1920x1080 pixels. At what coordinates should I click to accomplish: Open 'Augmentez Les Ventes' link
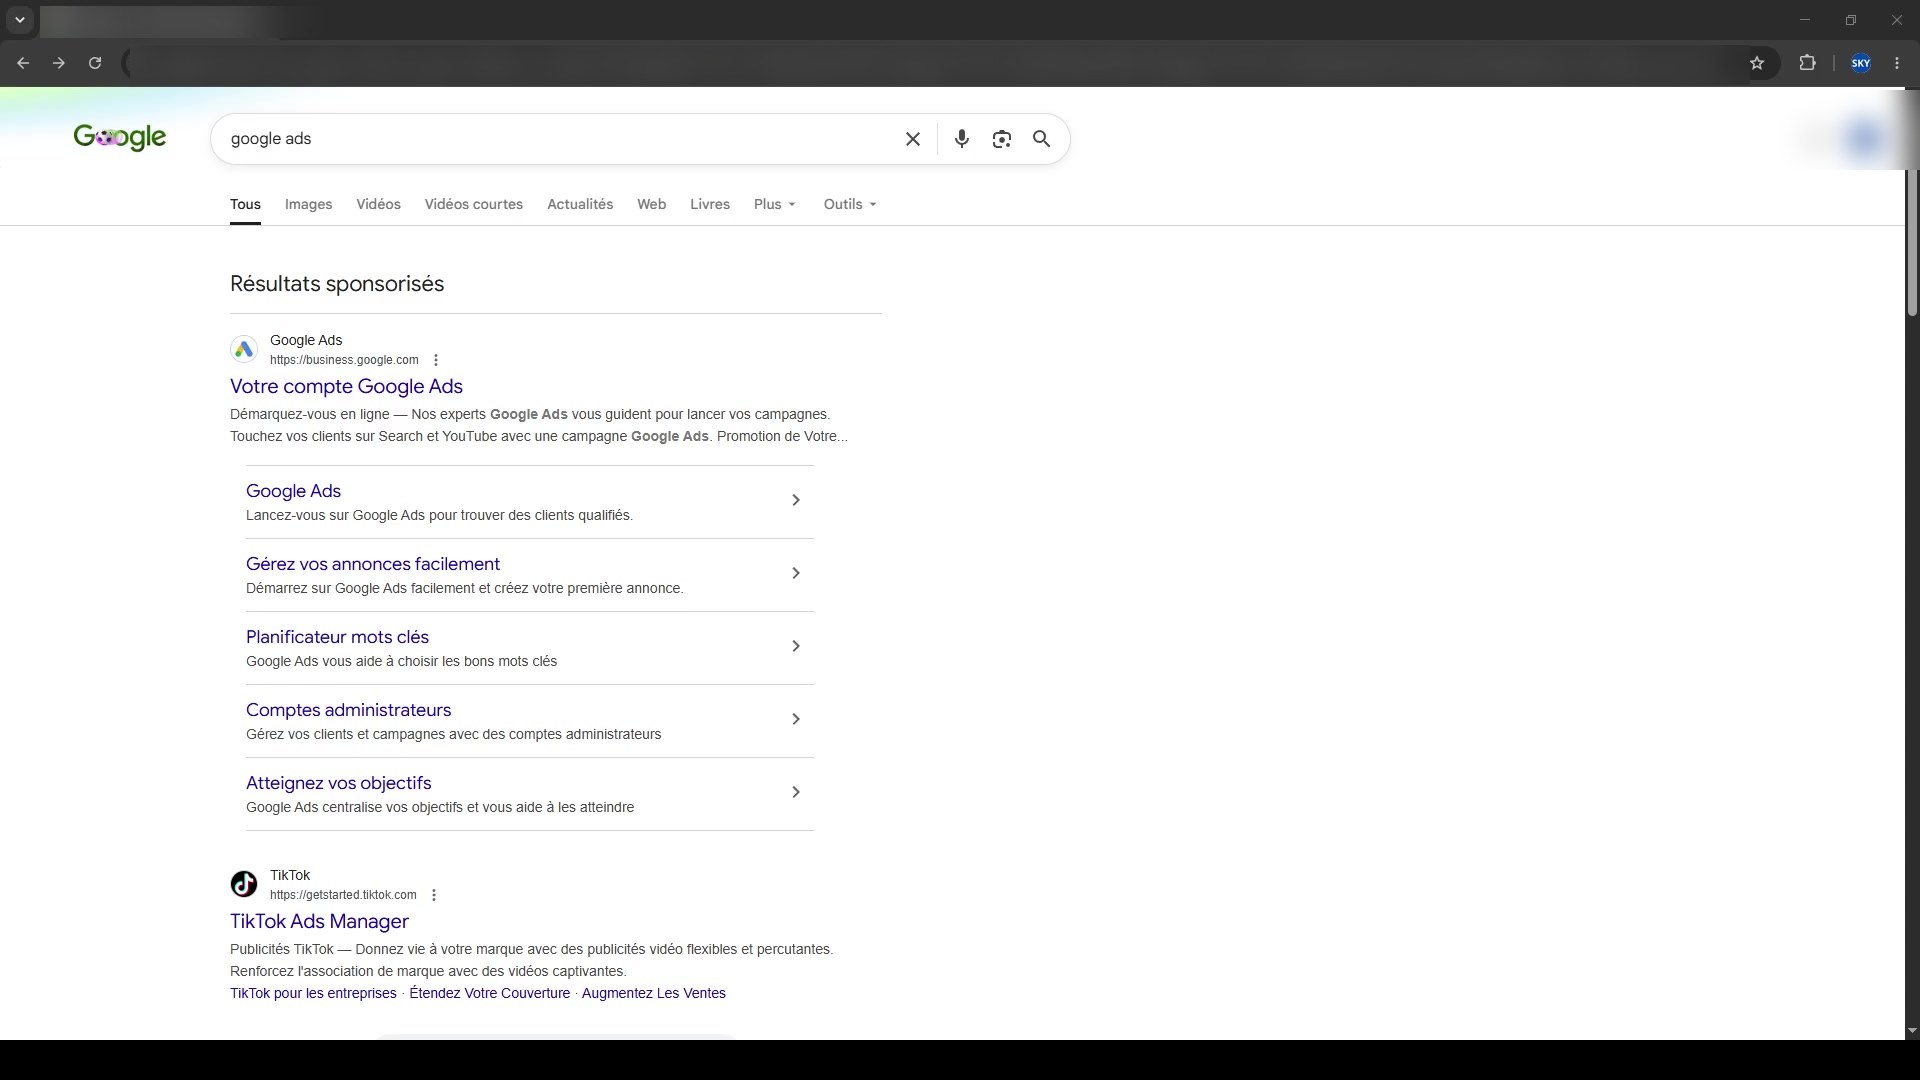click(x=653, y=993)
